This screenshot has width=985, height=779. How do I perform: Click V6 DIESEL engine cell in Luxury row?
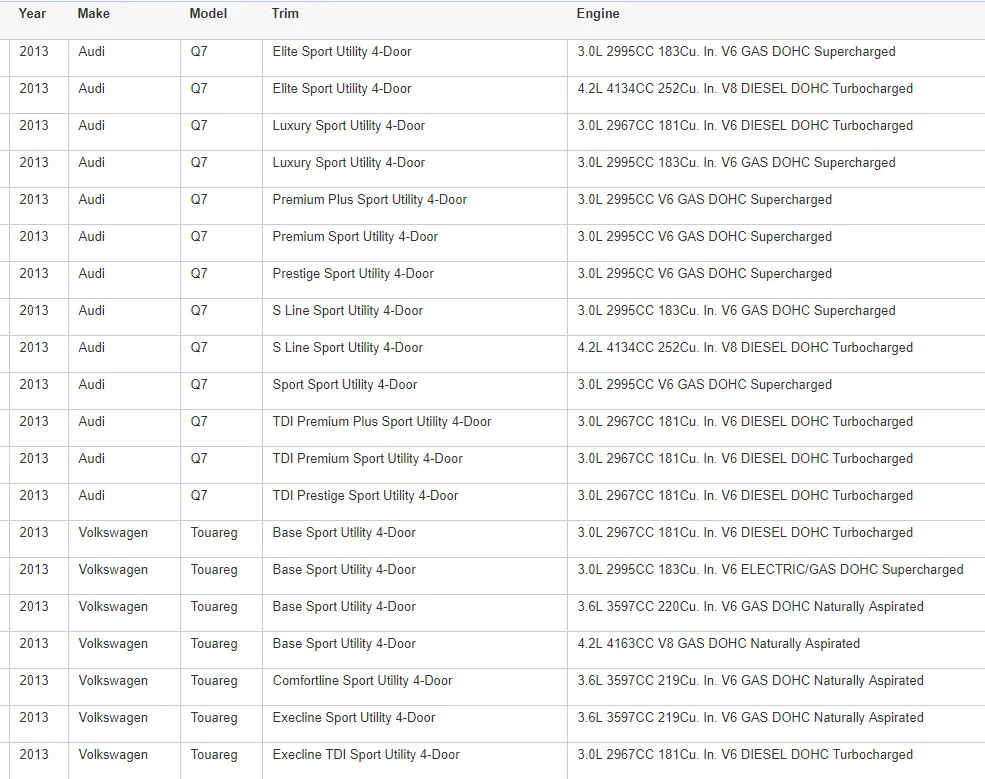776,132
